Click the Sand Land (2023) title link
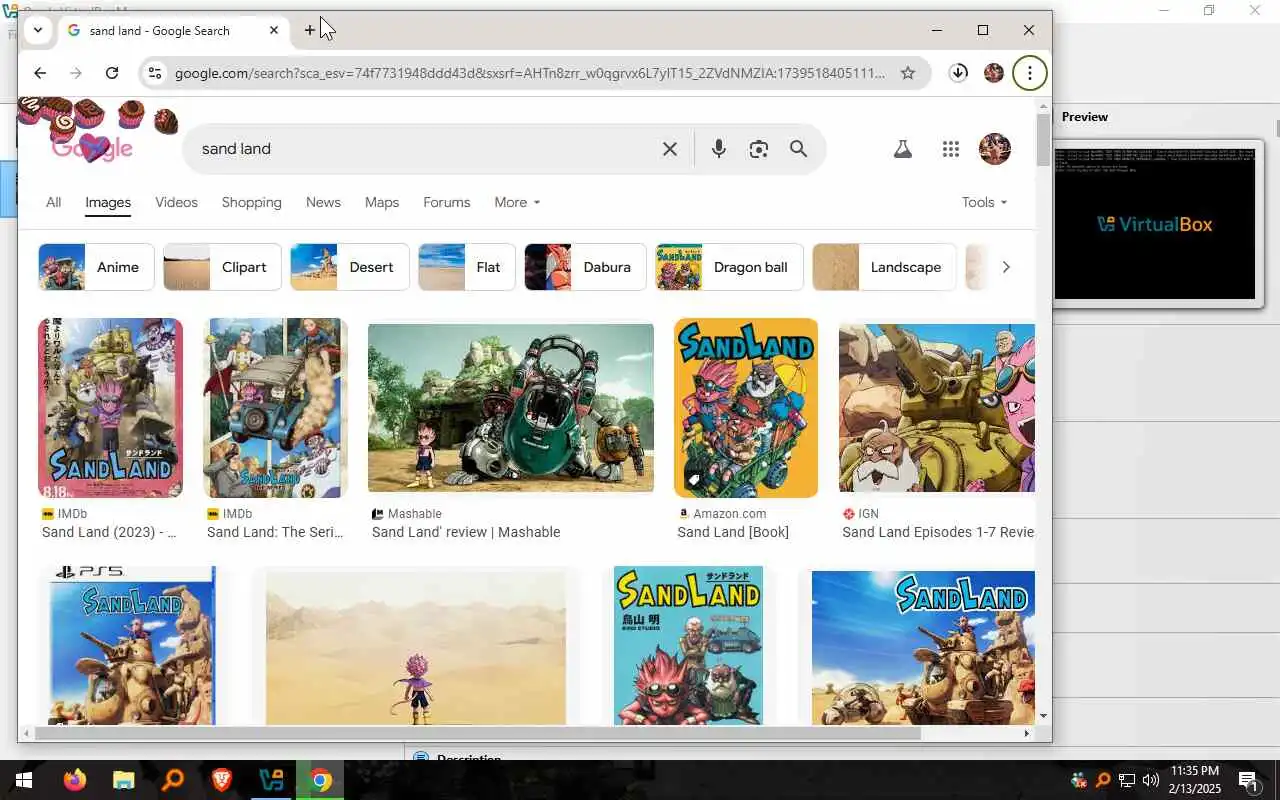Image resolution: width=1280 pixels, height=800 pixels. click(109, 532)
